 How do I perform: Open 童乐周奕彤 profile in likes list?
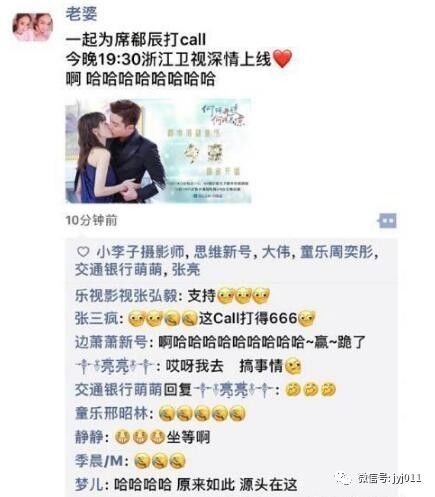tap(337, 252)
